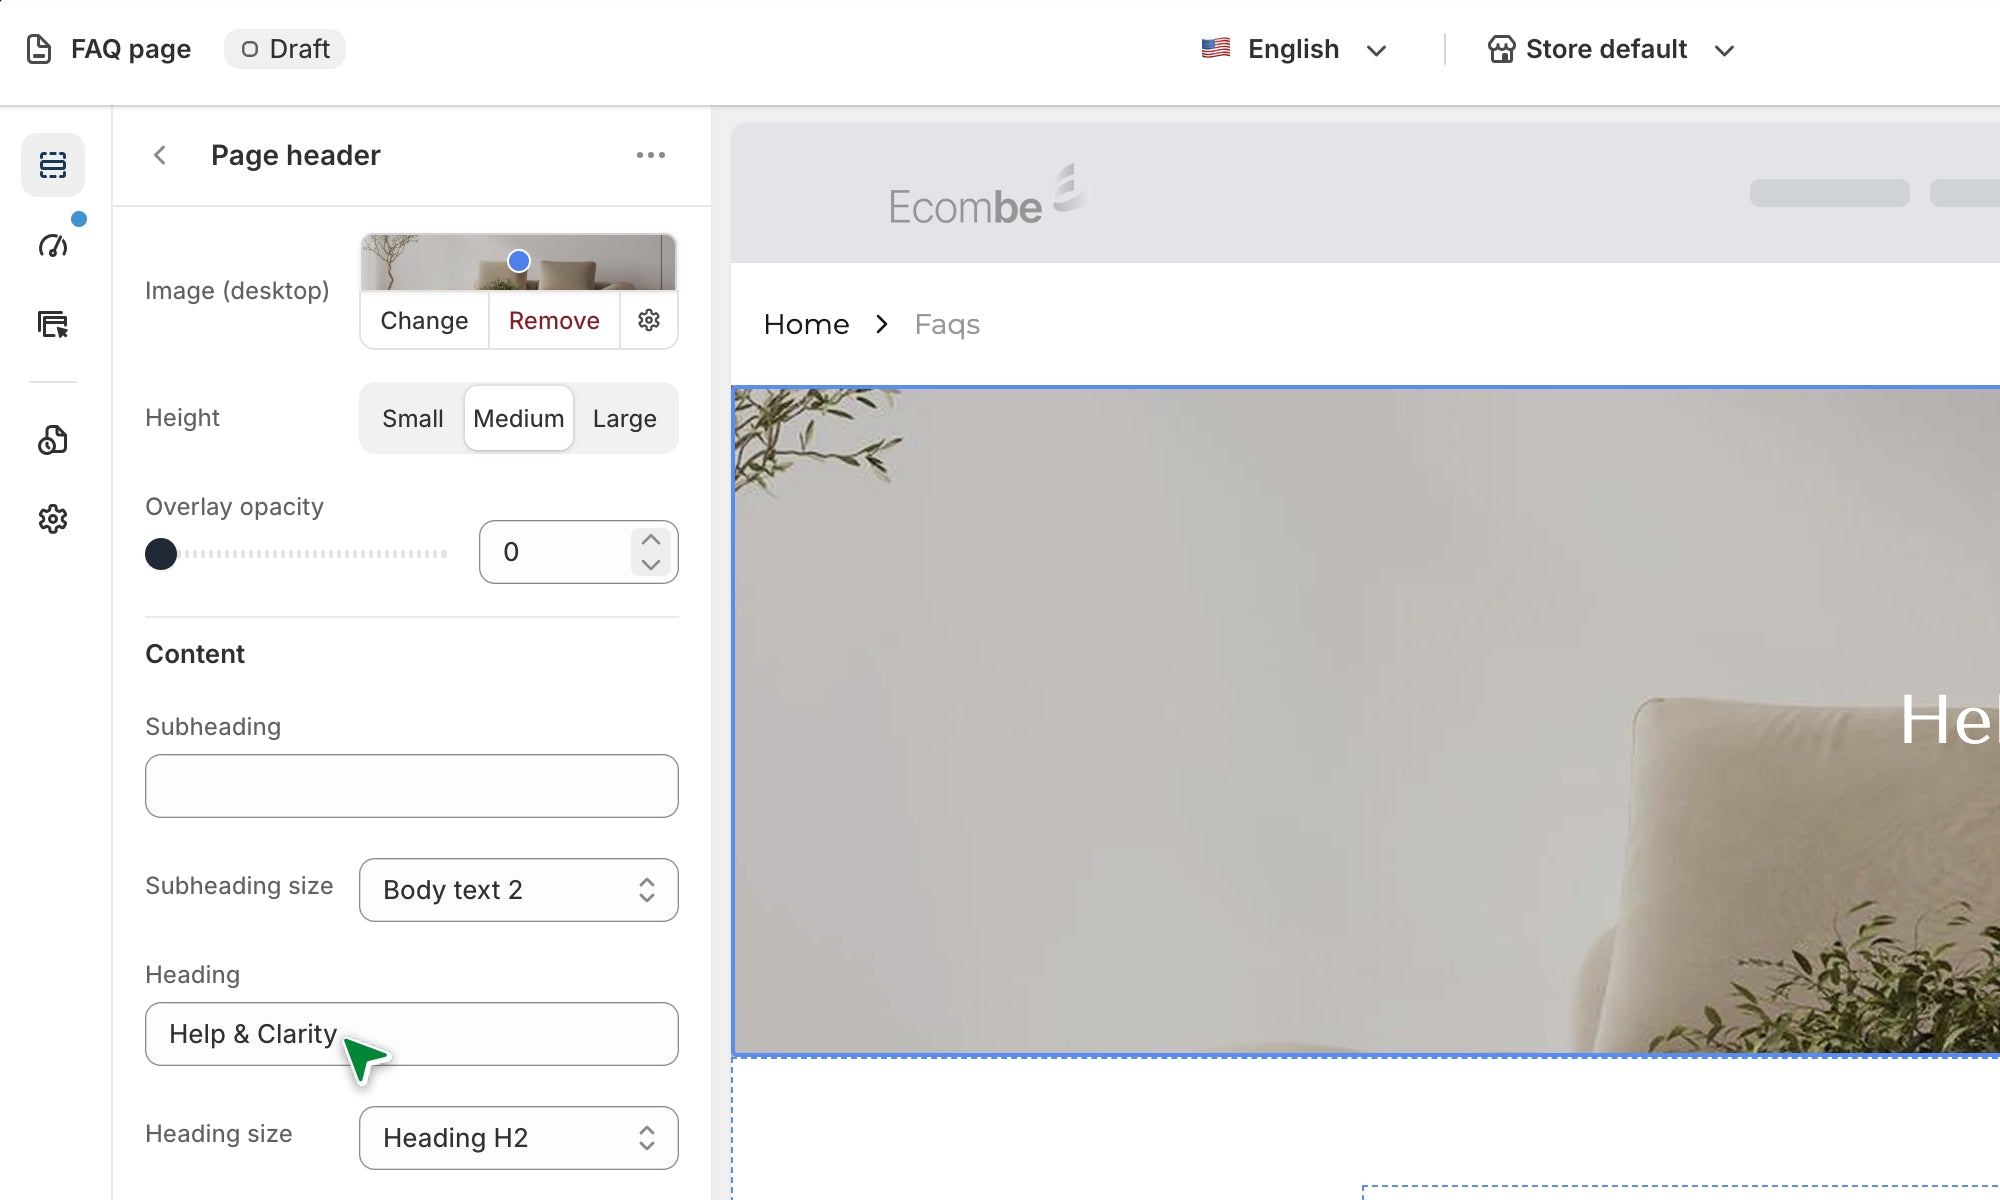2000x1200 pixels.
Task: Open the Subheading size dropdown
Action: click(x=518, y=890)
